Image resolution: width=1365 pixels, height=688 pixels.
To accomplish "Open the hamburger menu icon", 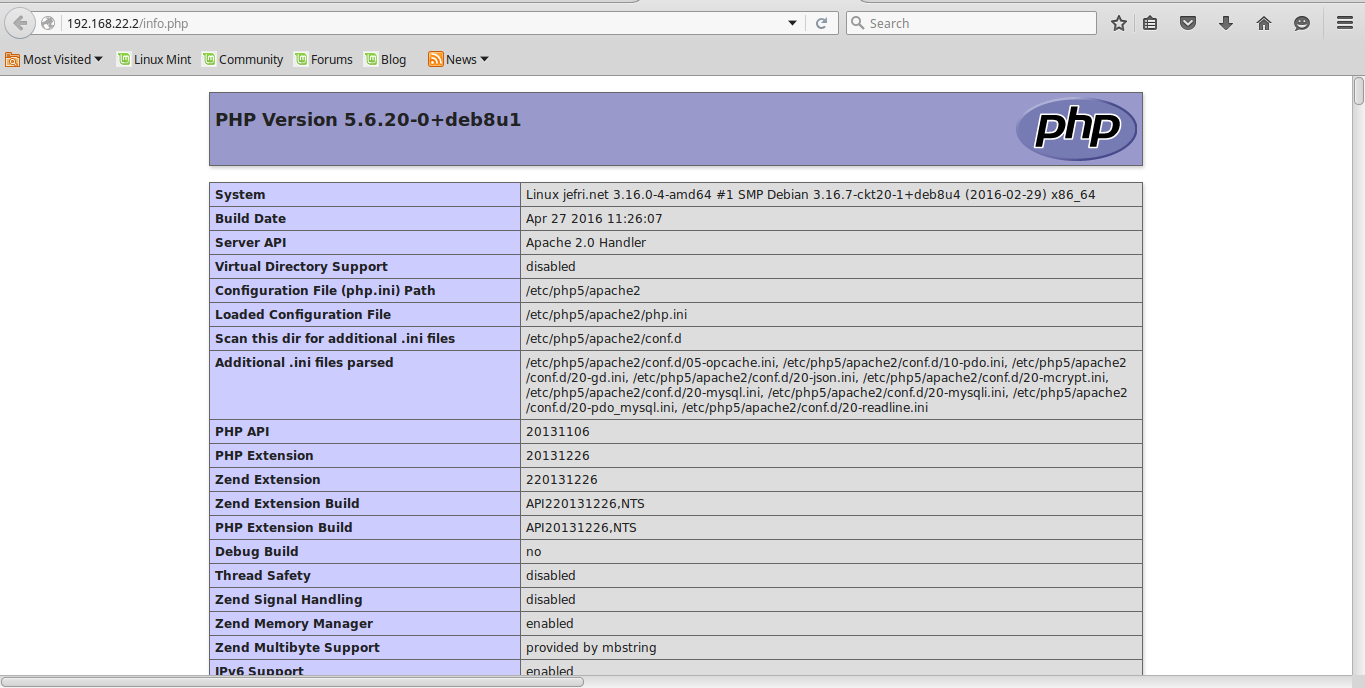I will click(1345, 23).
